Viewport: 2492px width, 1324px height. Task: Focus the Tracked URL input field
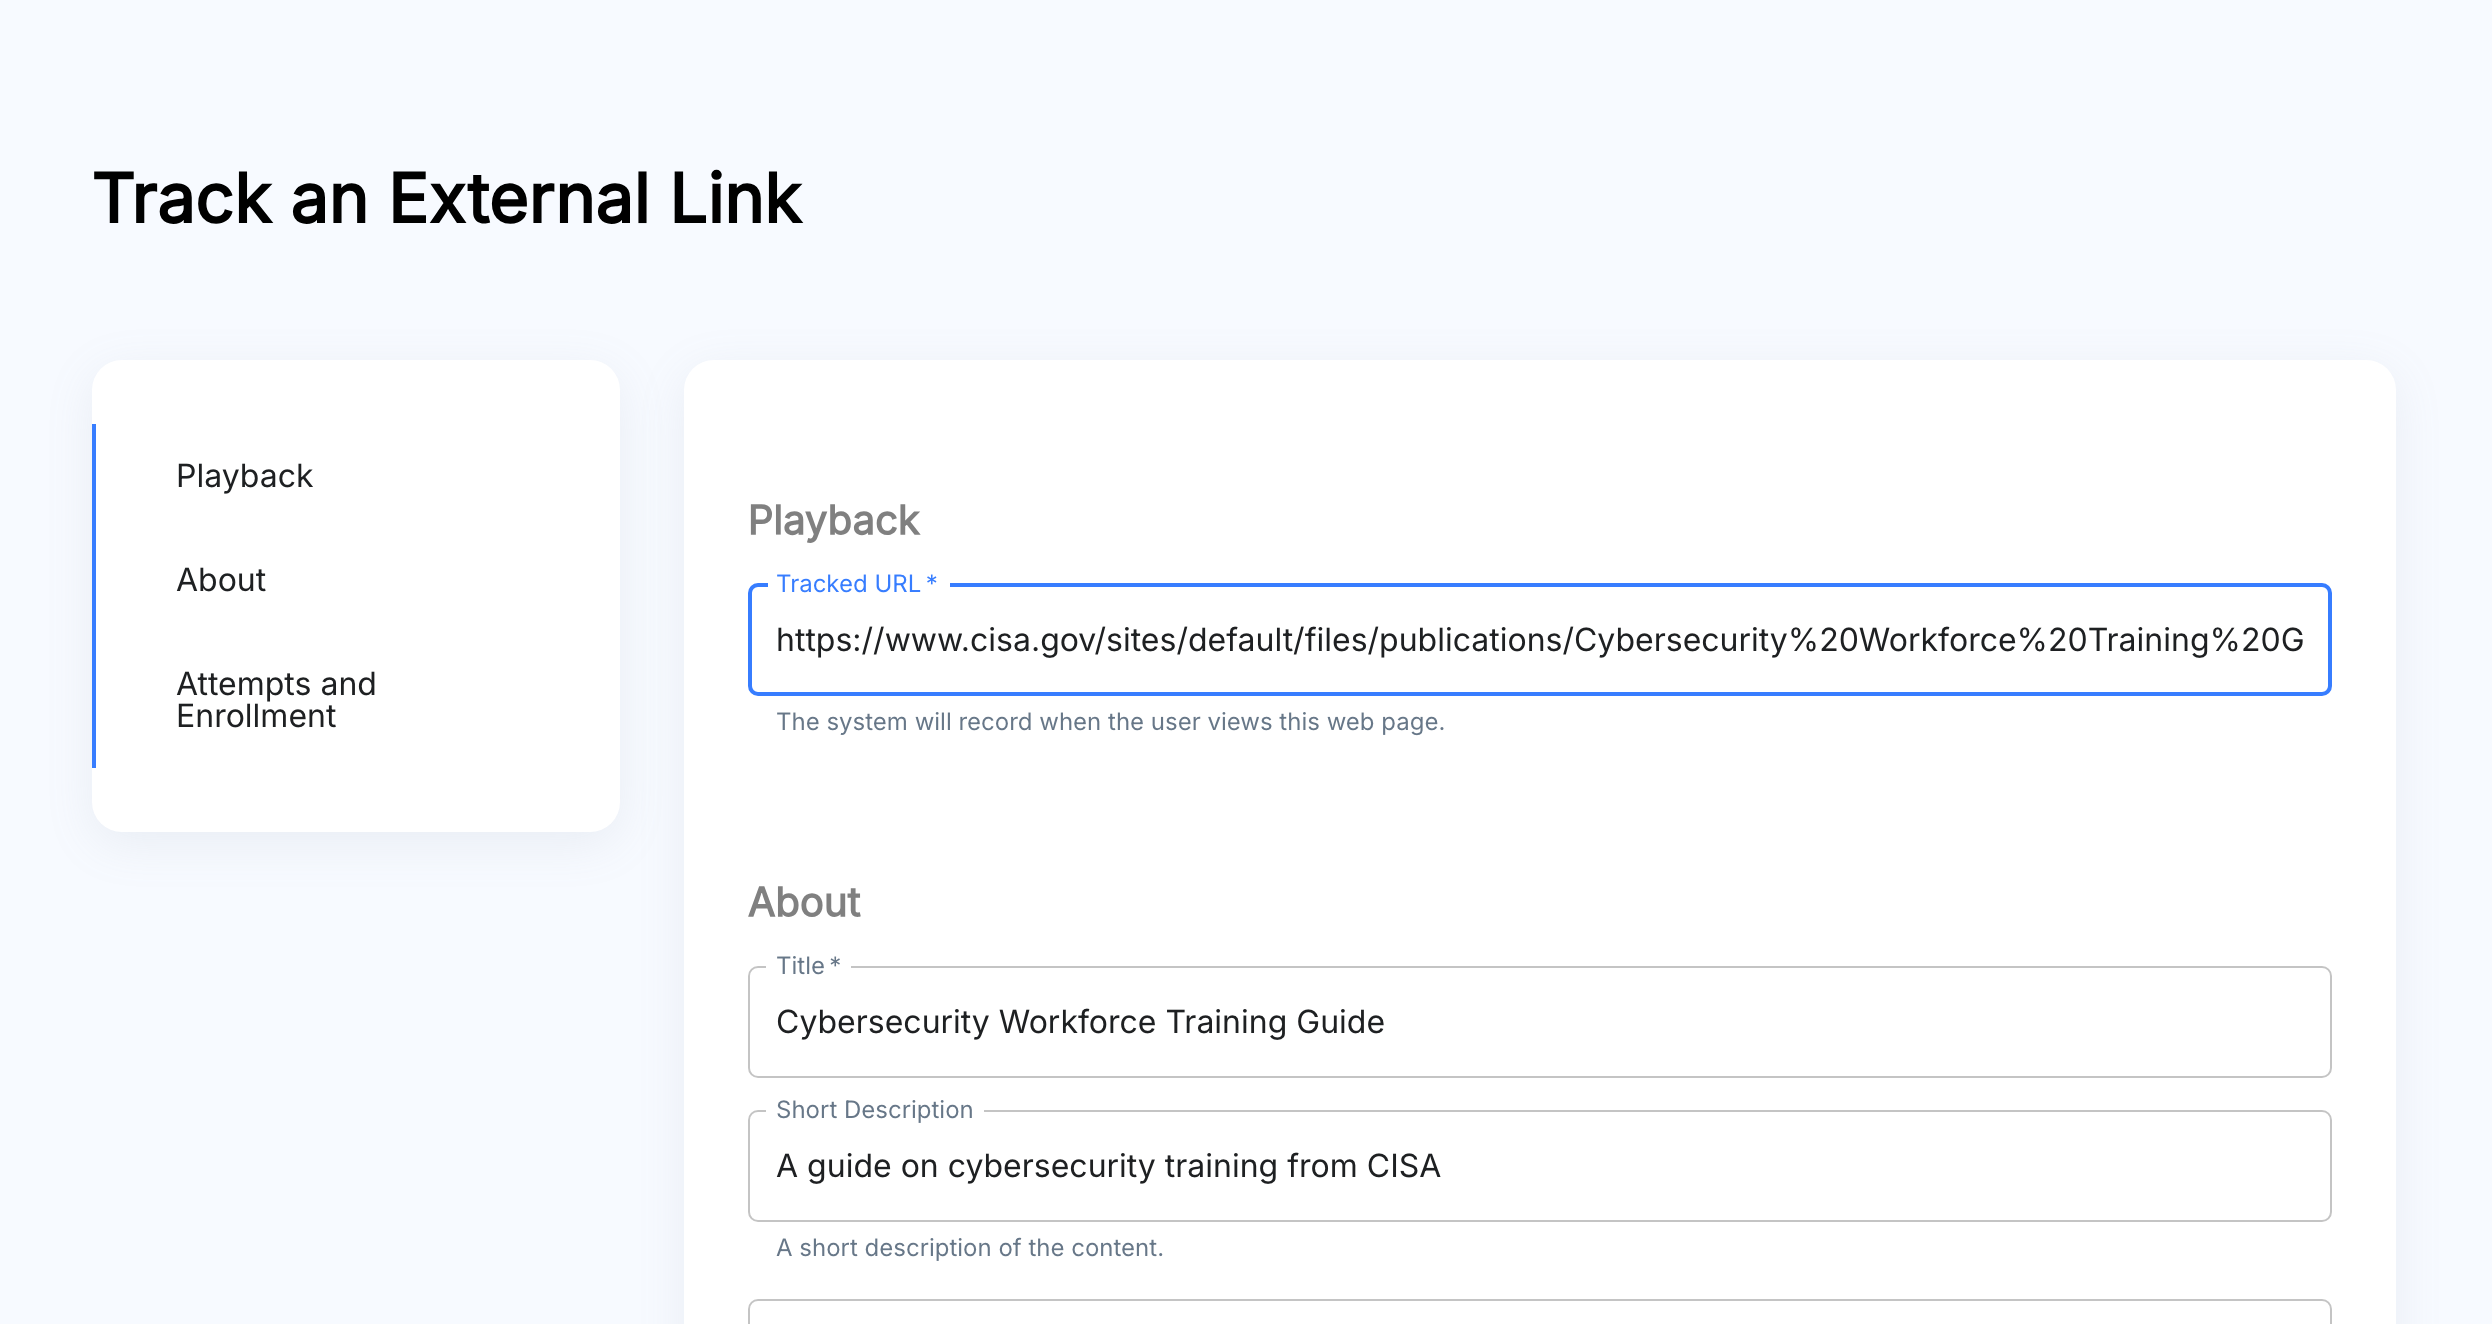[x=1539, y=640]
